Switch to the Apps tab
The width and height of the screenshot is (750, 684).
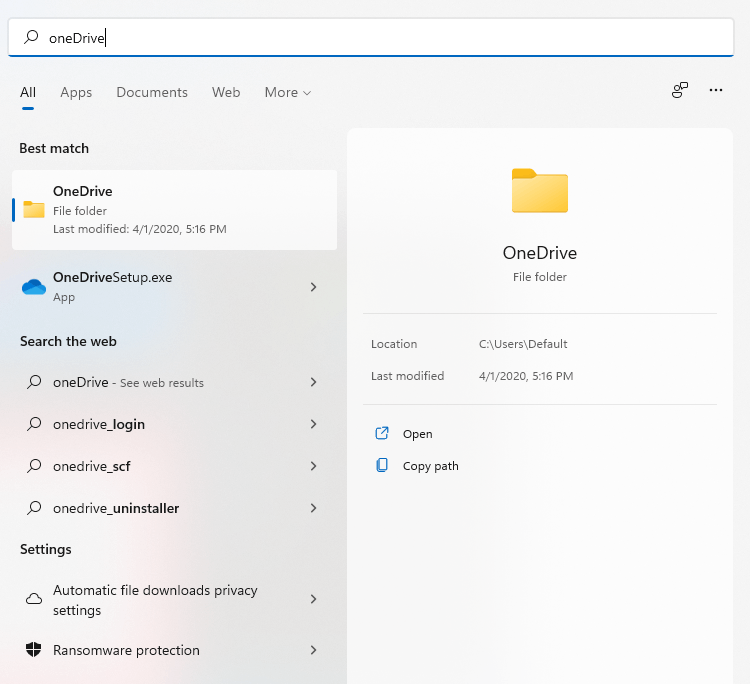(x=76, y=92)
